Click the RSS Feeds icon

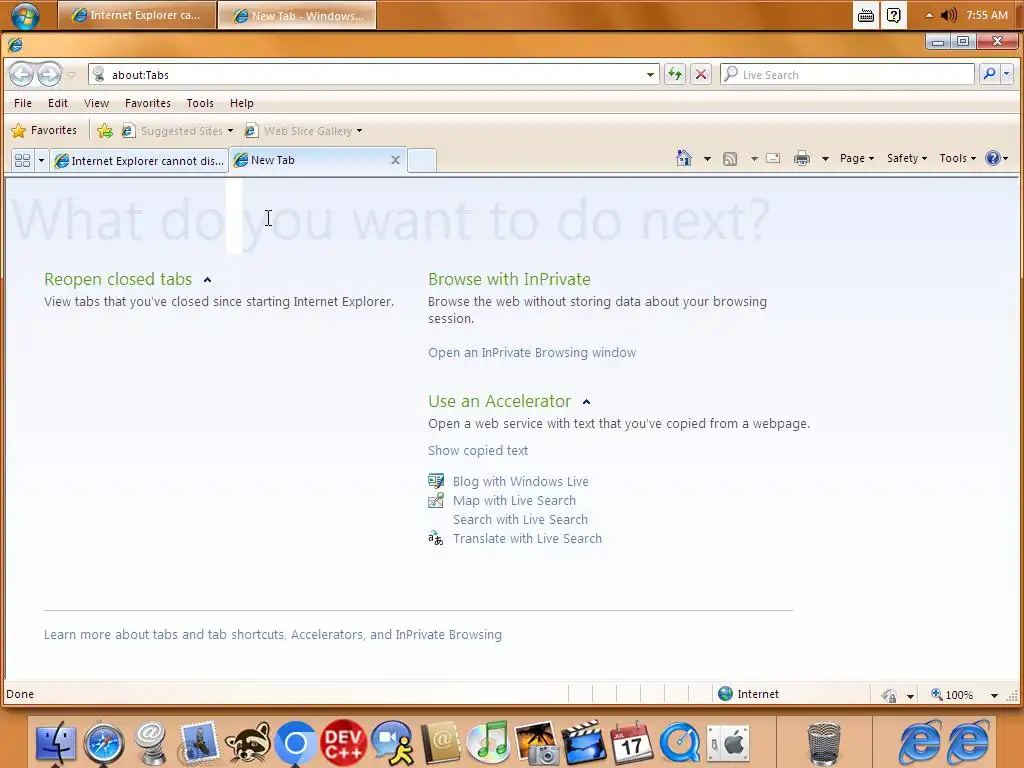(730, 159)
